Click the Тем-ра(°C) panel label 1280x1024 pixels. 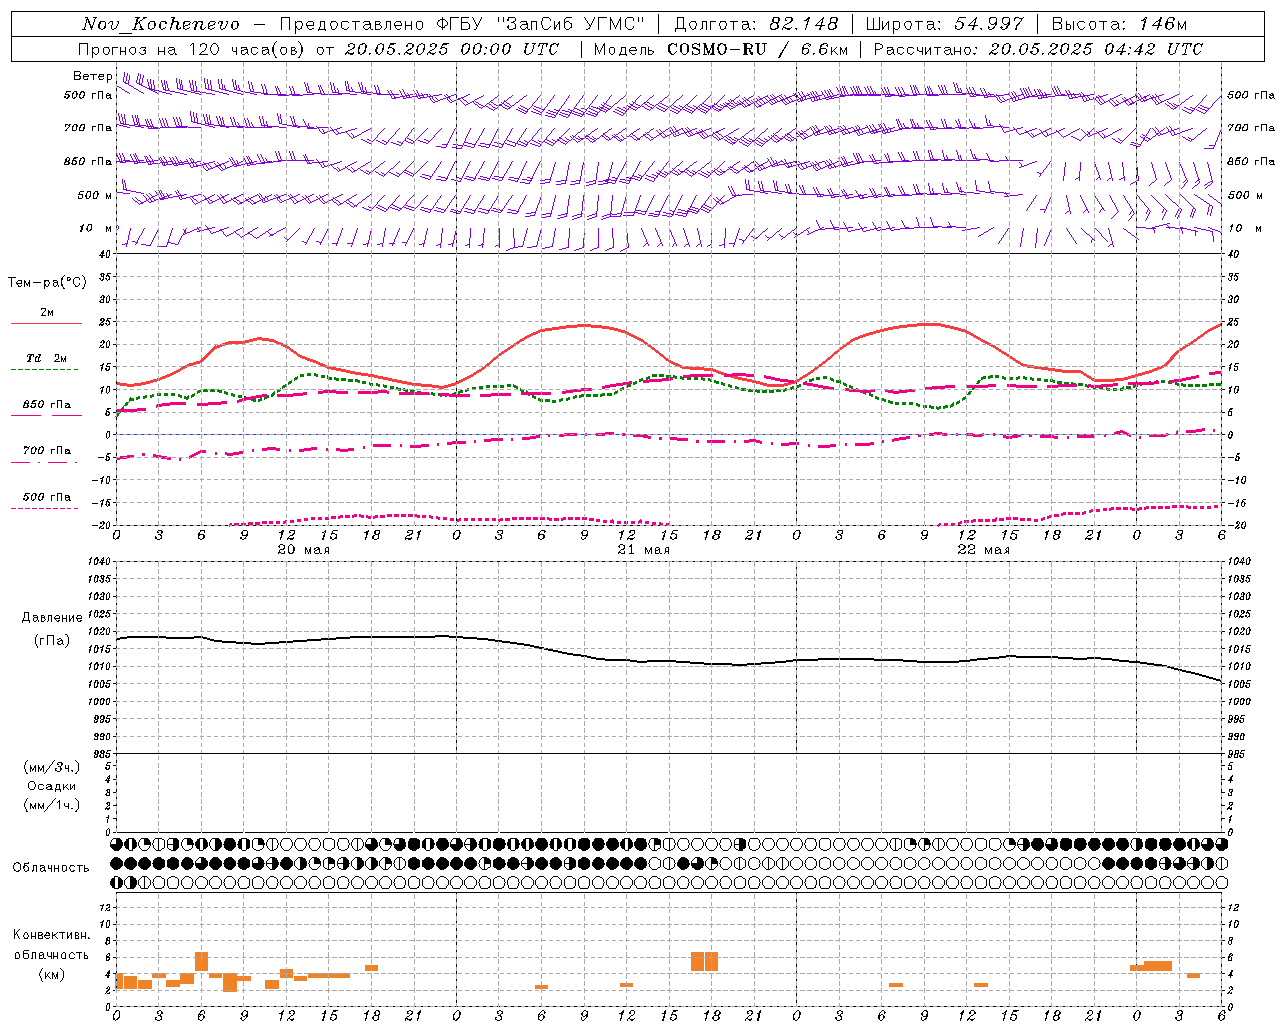(x=47, y=283)
